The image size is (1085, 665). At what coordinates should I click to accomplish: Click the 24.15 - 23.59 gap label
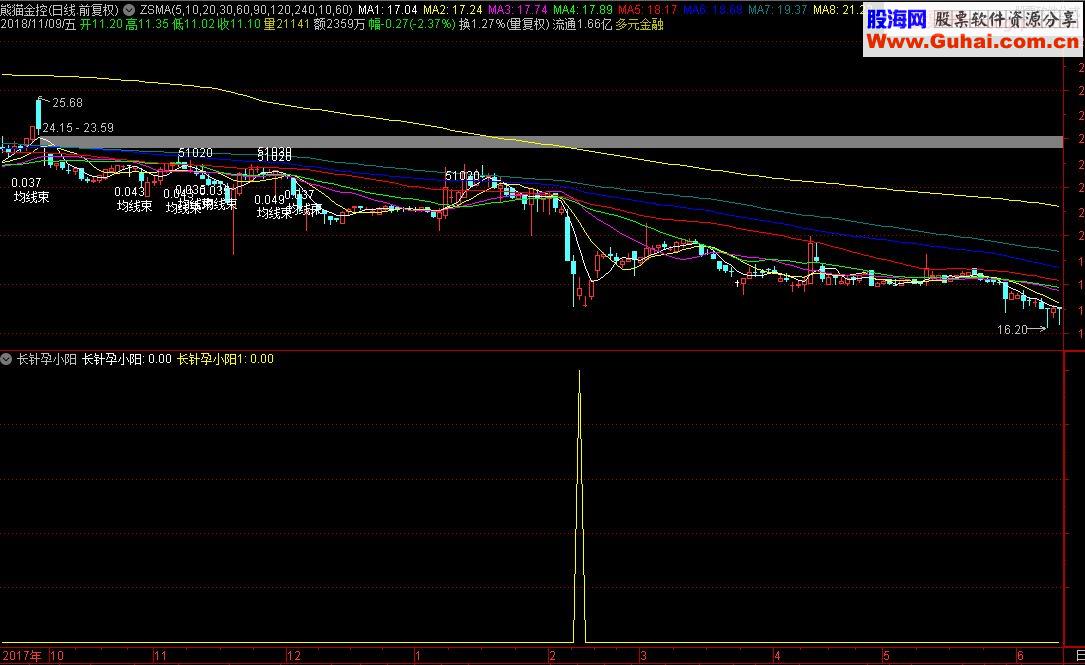click(x=78, y=127)
